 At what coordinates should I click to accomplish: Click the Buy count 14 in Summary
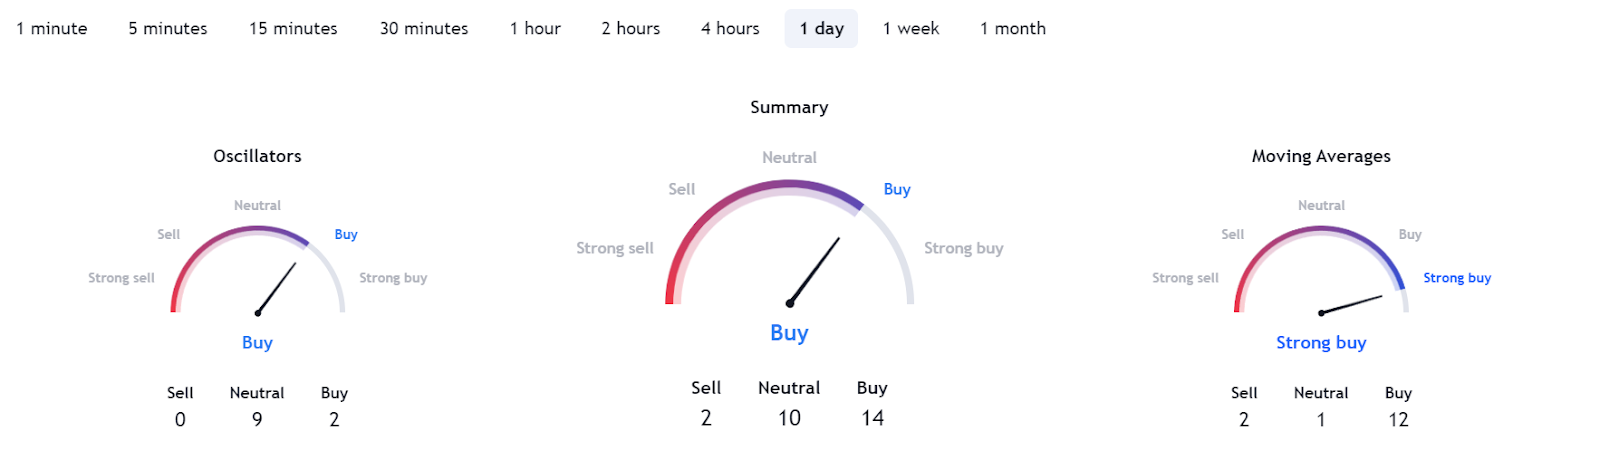coord(872,418)
